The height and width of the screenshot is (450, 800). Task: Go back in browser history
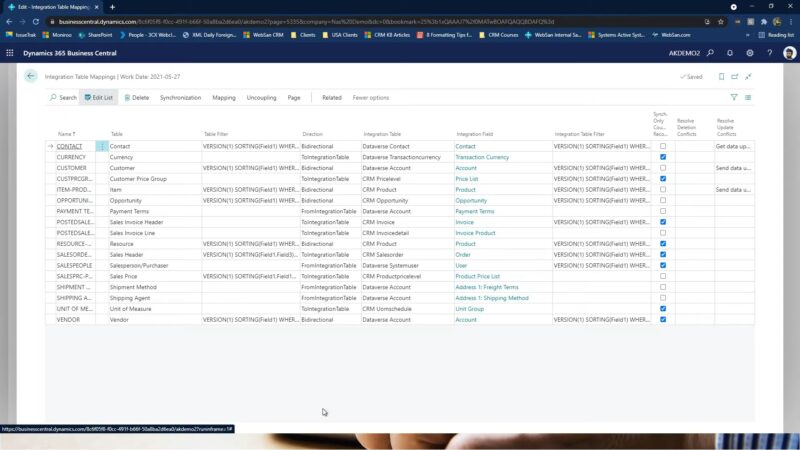pos(9,22)
